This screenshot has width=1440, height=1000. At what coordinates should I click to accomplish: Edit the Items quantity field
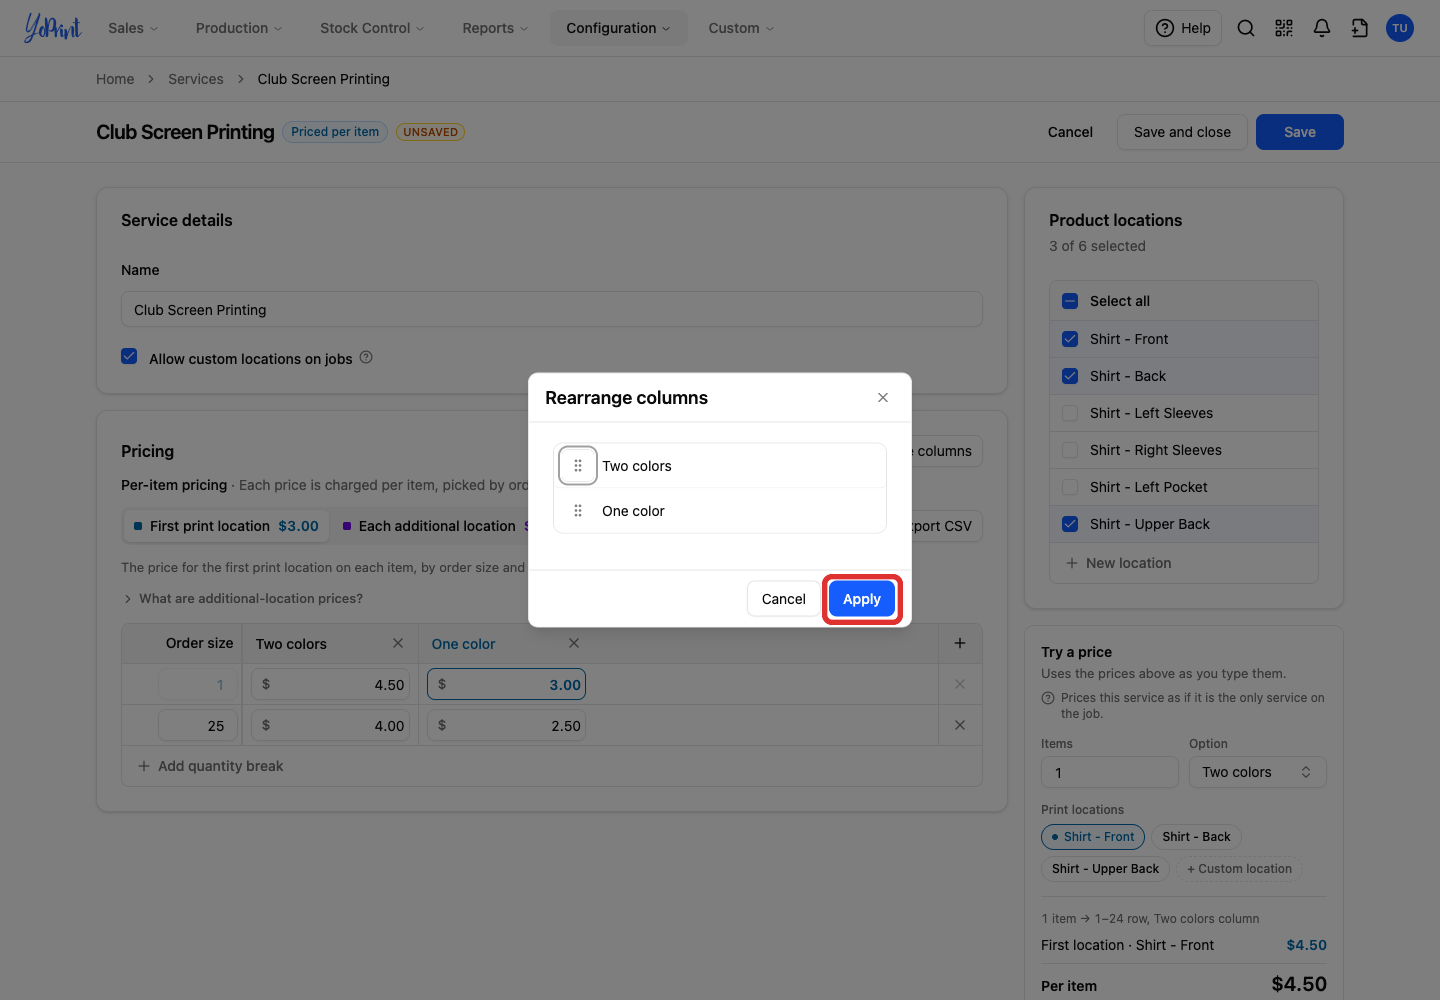click(x=1110, y=772)
